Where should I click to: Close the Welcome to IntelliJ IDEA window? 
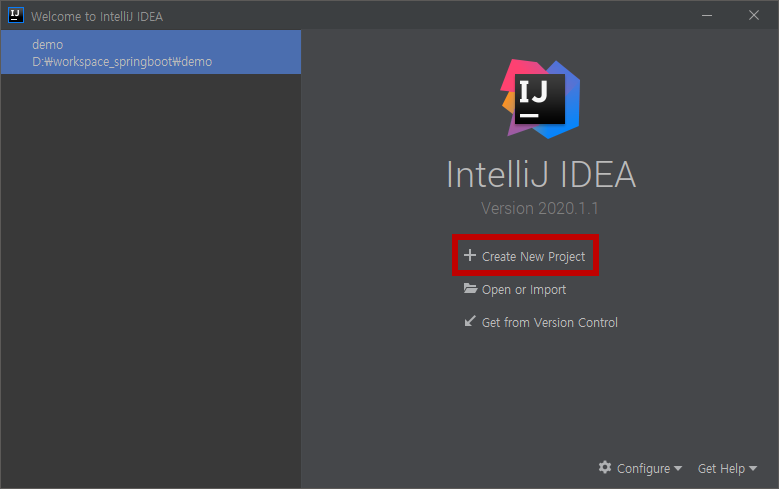click(x=754, y=15)
